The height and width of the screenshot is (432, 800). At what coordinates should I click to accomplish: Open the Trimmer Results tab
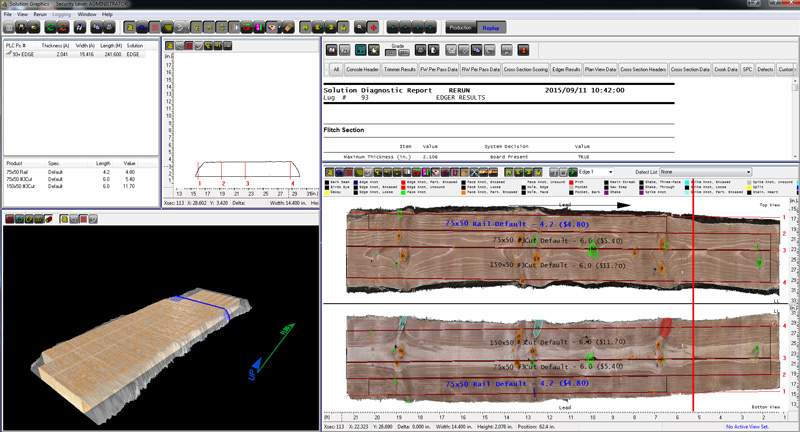399,69
